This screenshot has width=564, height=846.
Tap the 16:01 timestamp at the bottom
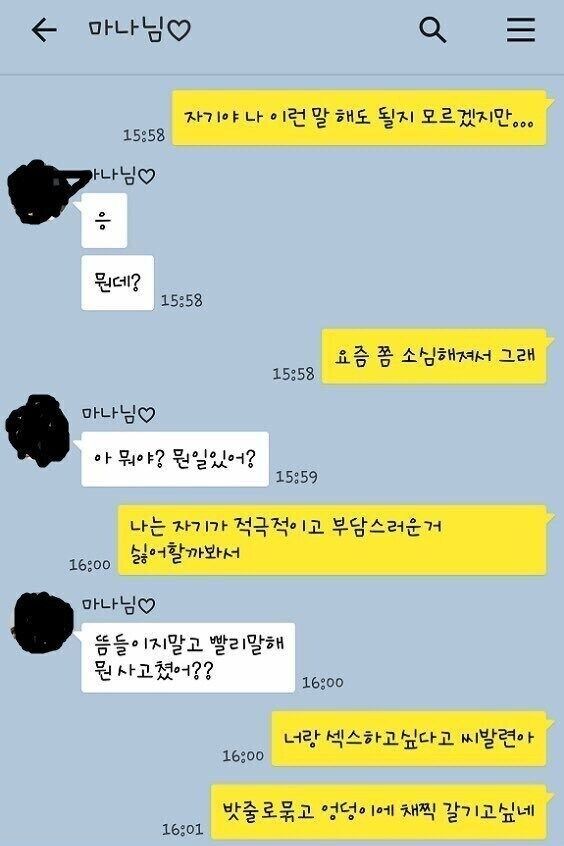tap(182, 829)
